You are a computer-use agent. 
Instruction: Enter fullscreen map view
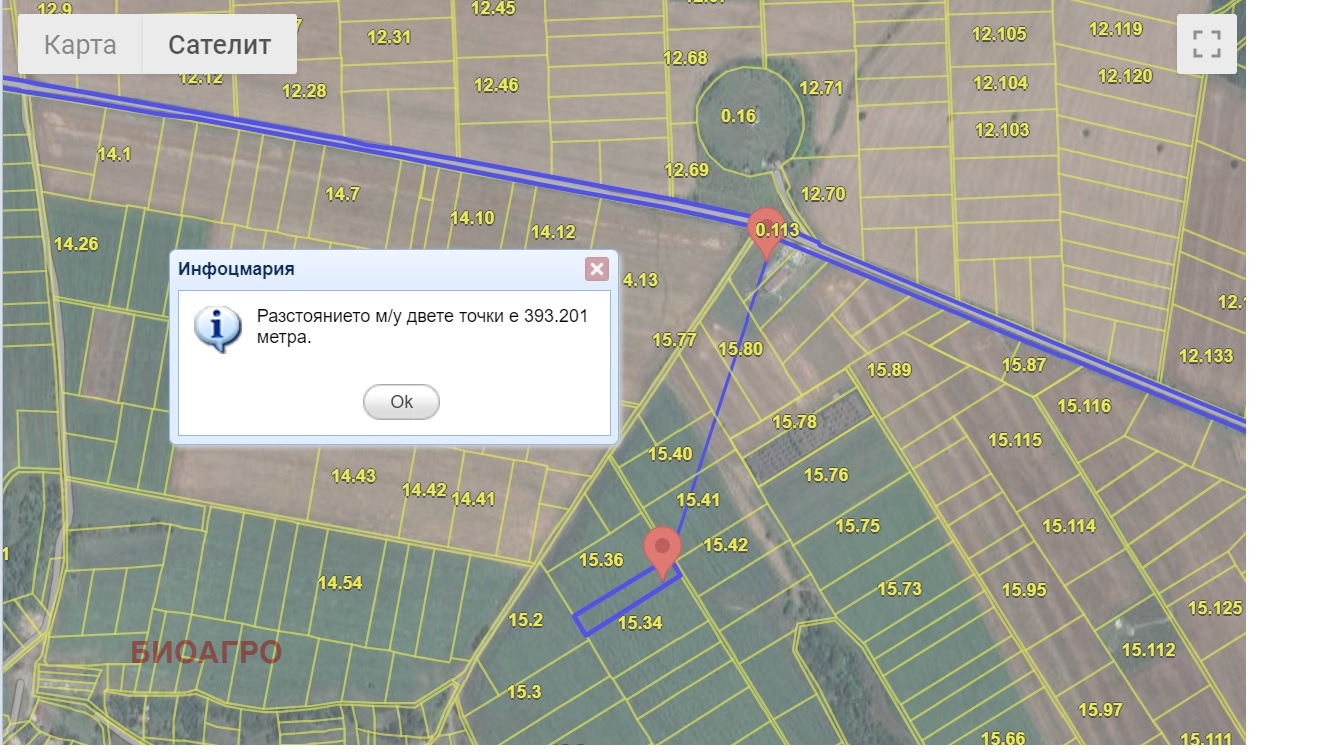[1206, 44]
